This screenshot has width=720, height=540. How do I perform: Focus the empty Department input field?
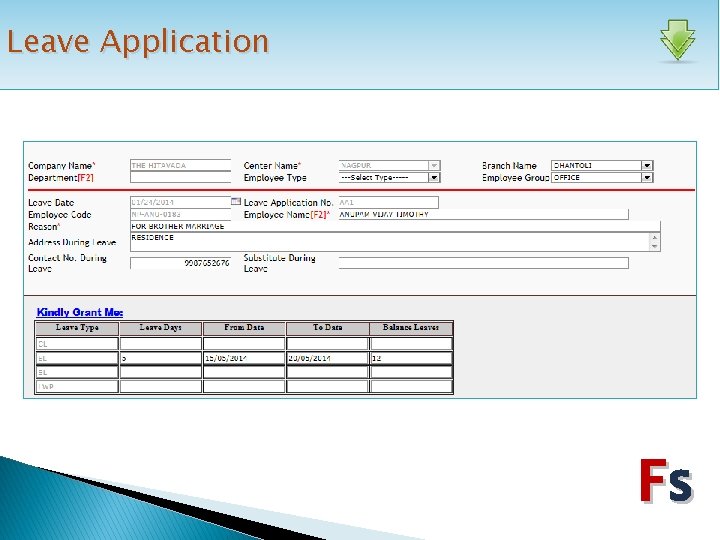click(180, 177)
